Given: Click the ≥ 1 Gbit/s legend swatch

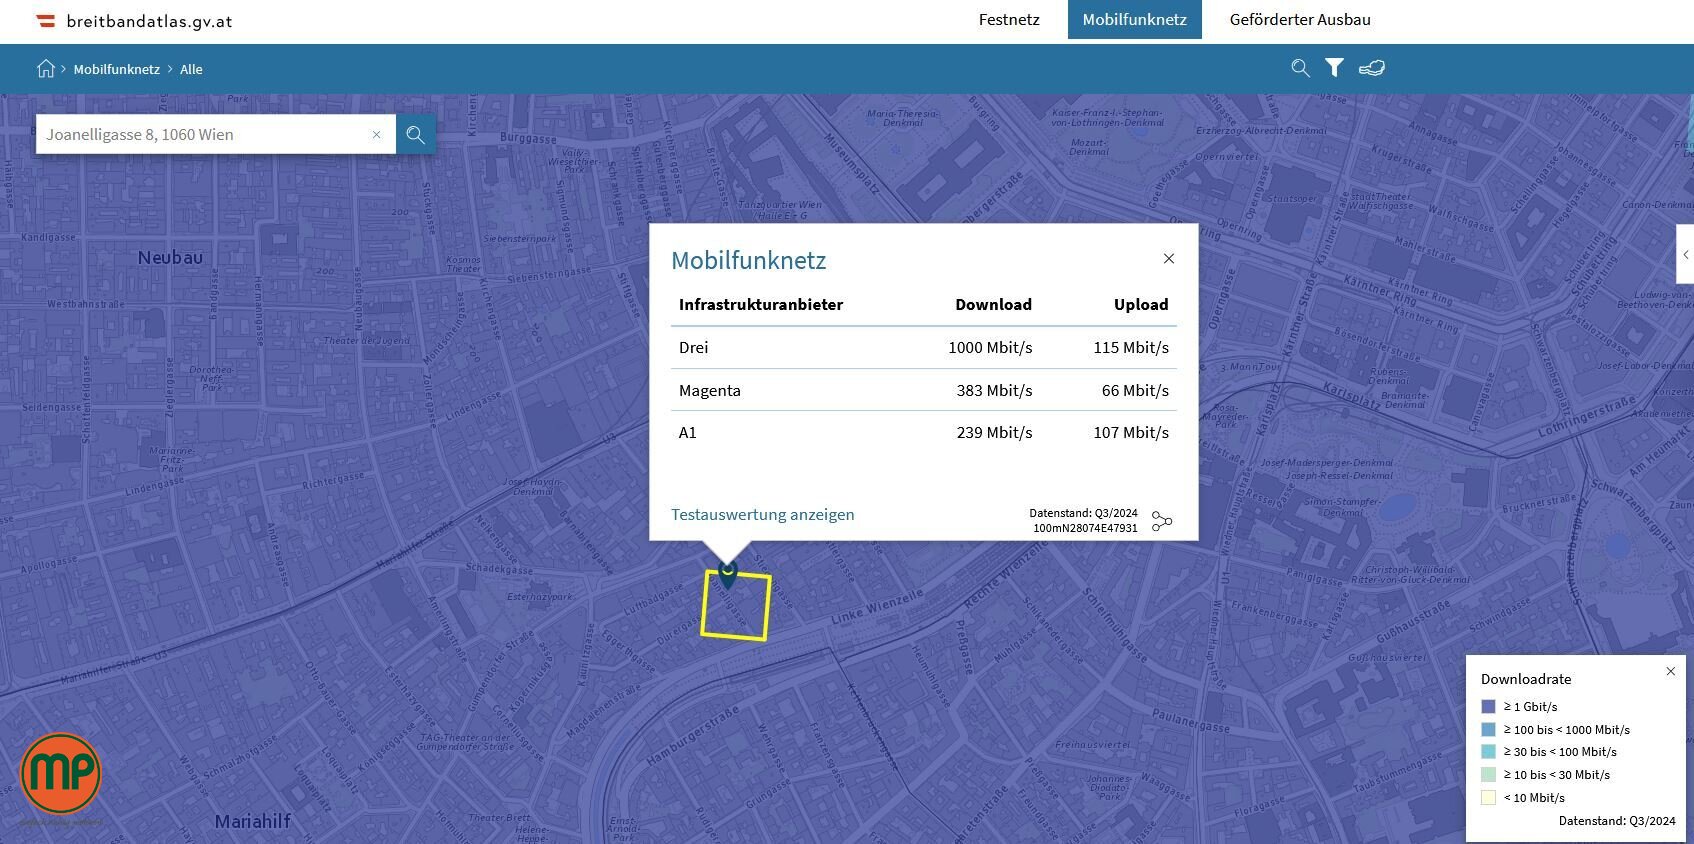Looking at the screenshot, I should (1488, 706).
